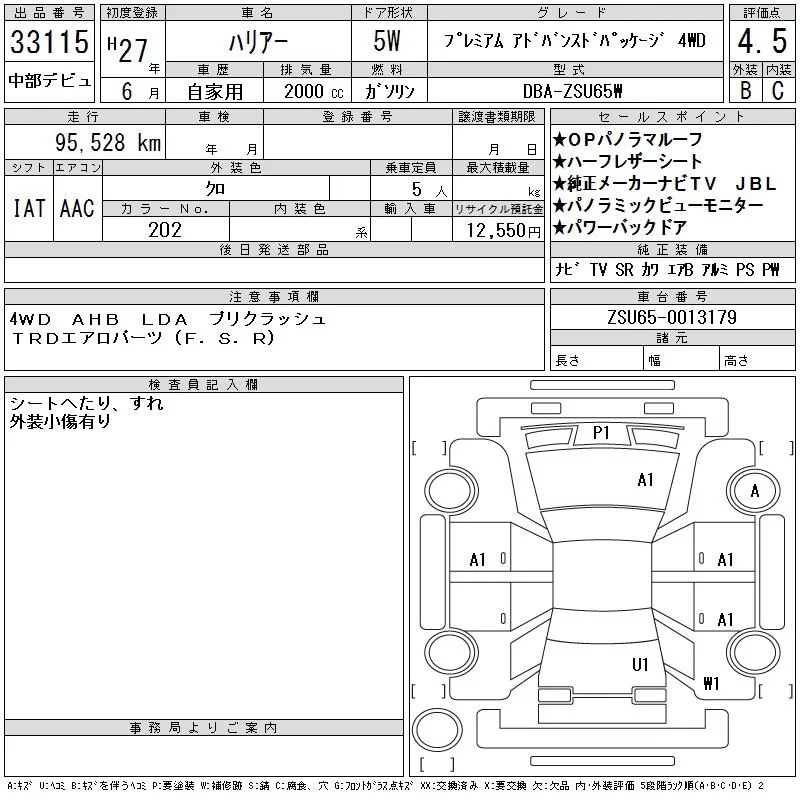Click the A1 mark right of car body
Screen dimensions: 800x800
coord(726,560)
